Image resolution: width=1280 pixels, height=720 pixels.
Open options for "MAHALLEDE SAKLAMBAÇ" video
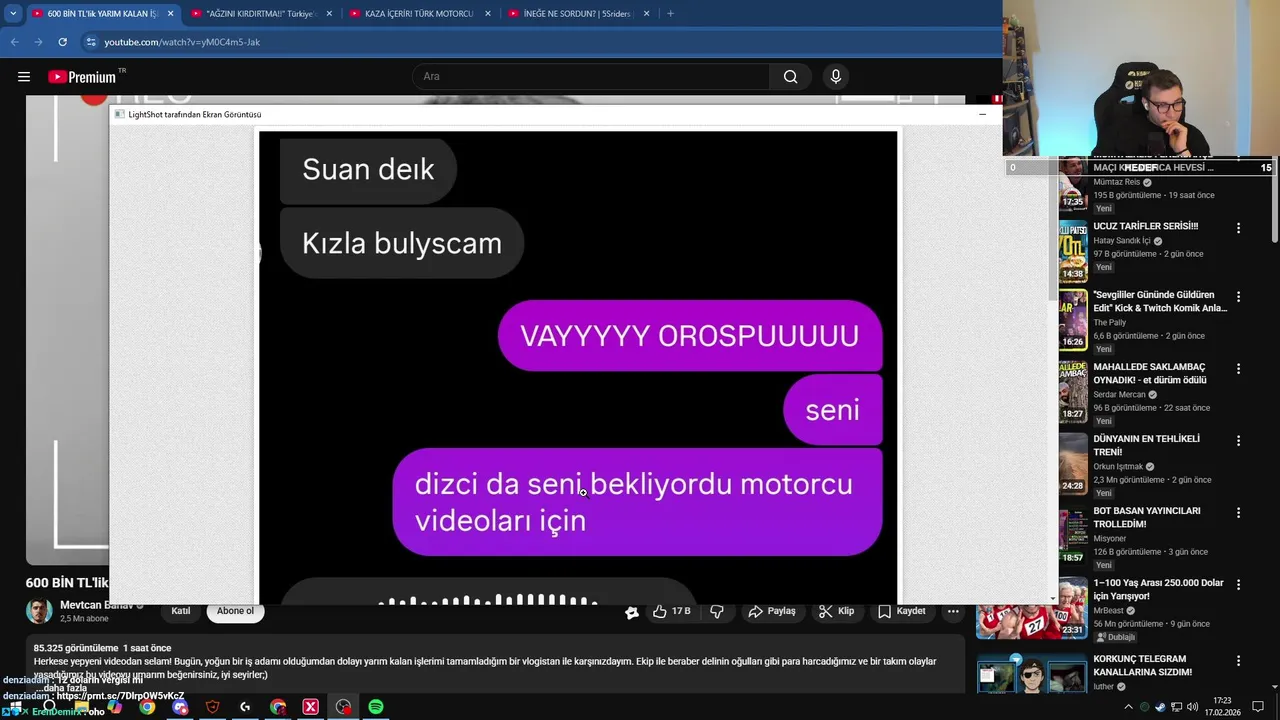(x=1238, y=369)
